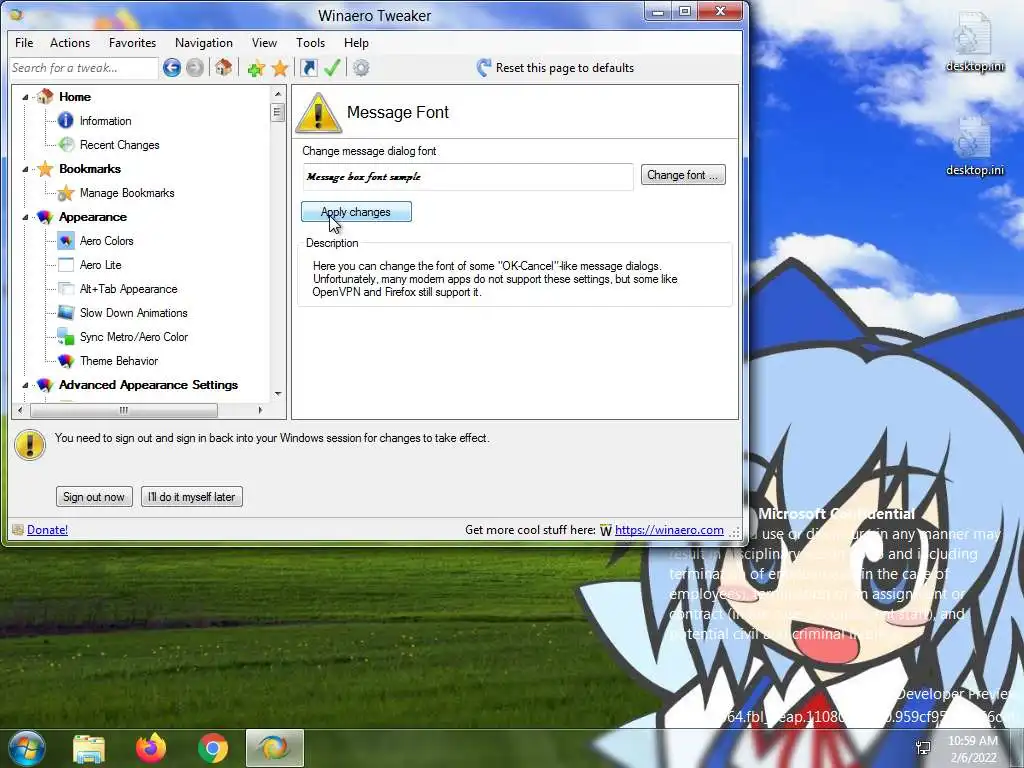Click the Manage Bookmarks star icon

tap(66, 193)
